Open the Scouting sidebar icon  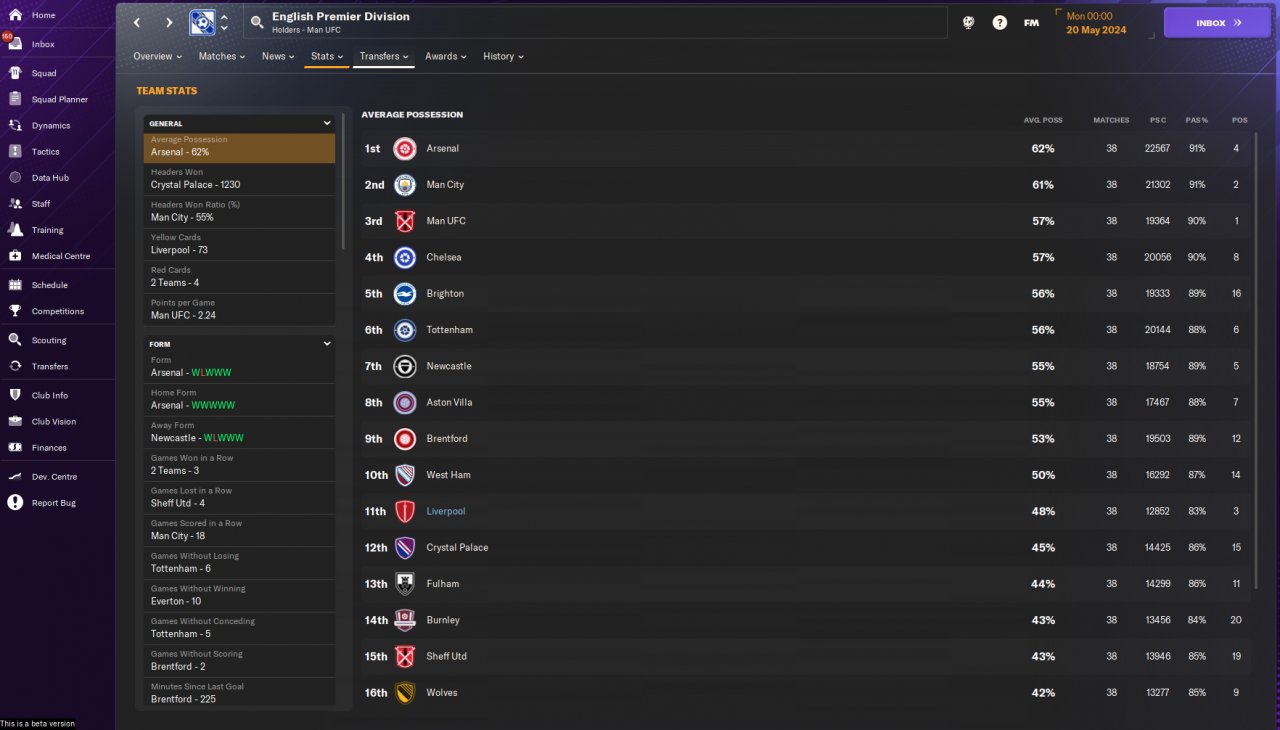[x=15, y=340]
